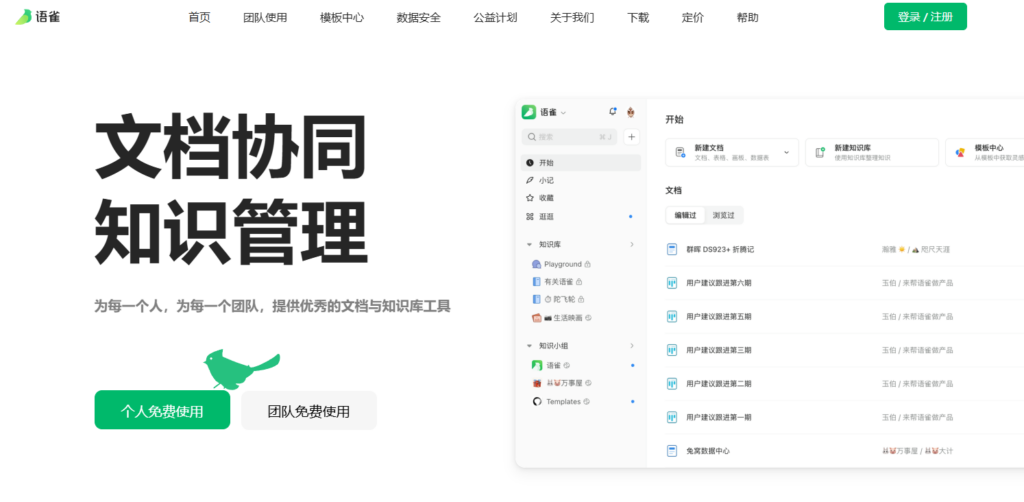Image resolution: width=1024 pixels, height=502 pixels.
Task: Open document title 用户建议跟进第三期
Action: point(719,350)
